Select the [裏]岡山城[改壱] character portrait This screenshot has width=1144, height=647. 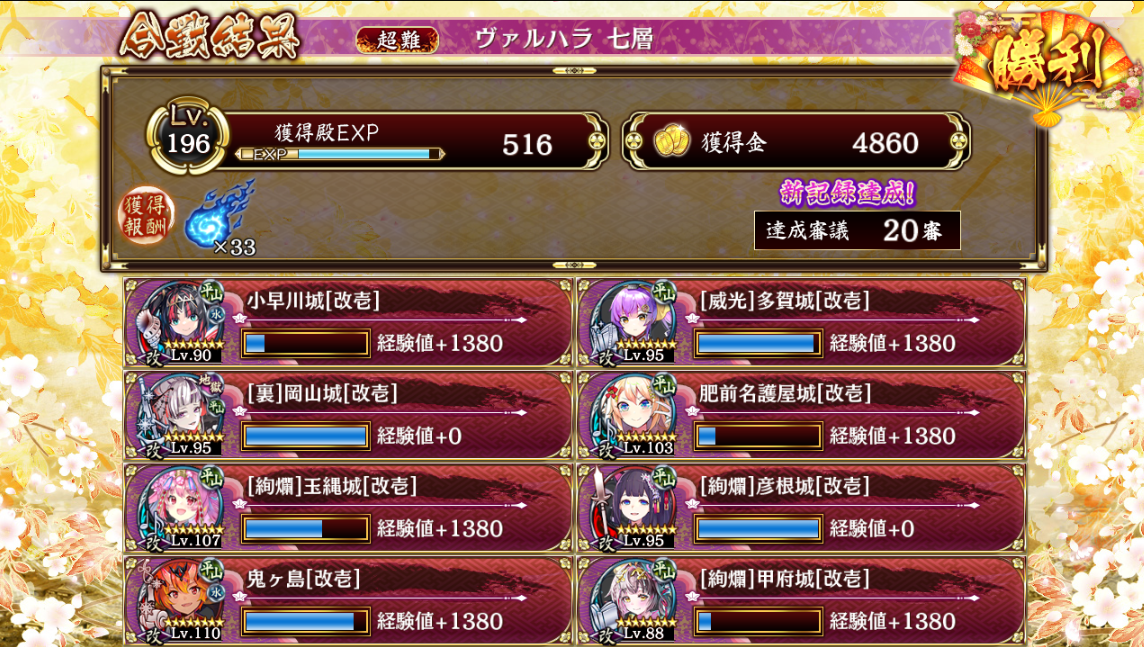[x=184, y=414]
